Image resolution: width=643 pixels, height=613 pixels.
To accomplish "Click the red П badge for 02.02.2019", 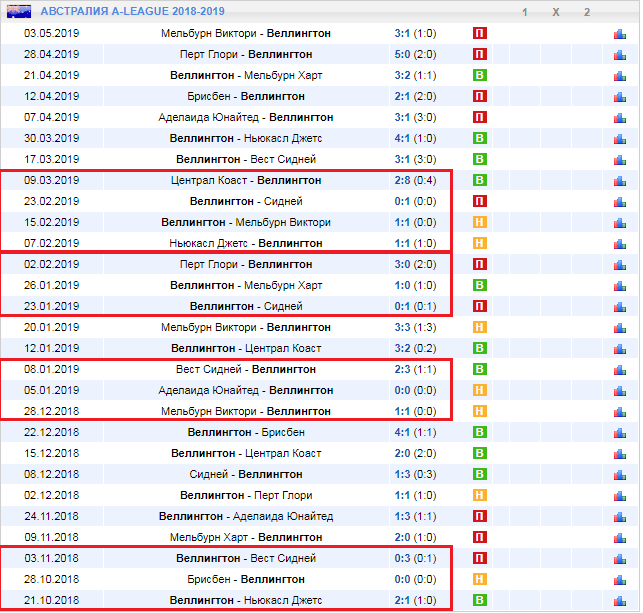I will pos(480,264).
